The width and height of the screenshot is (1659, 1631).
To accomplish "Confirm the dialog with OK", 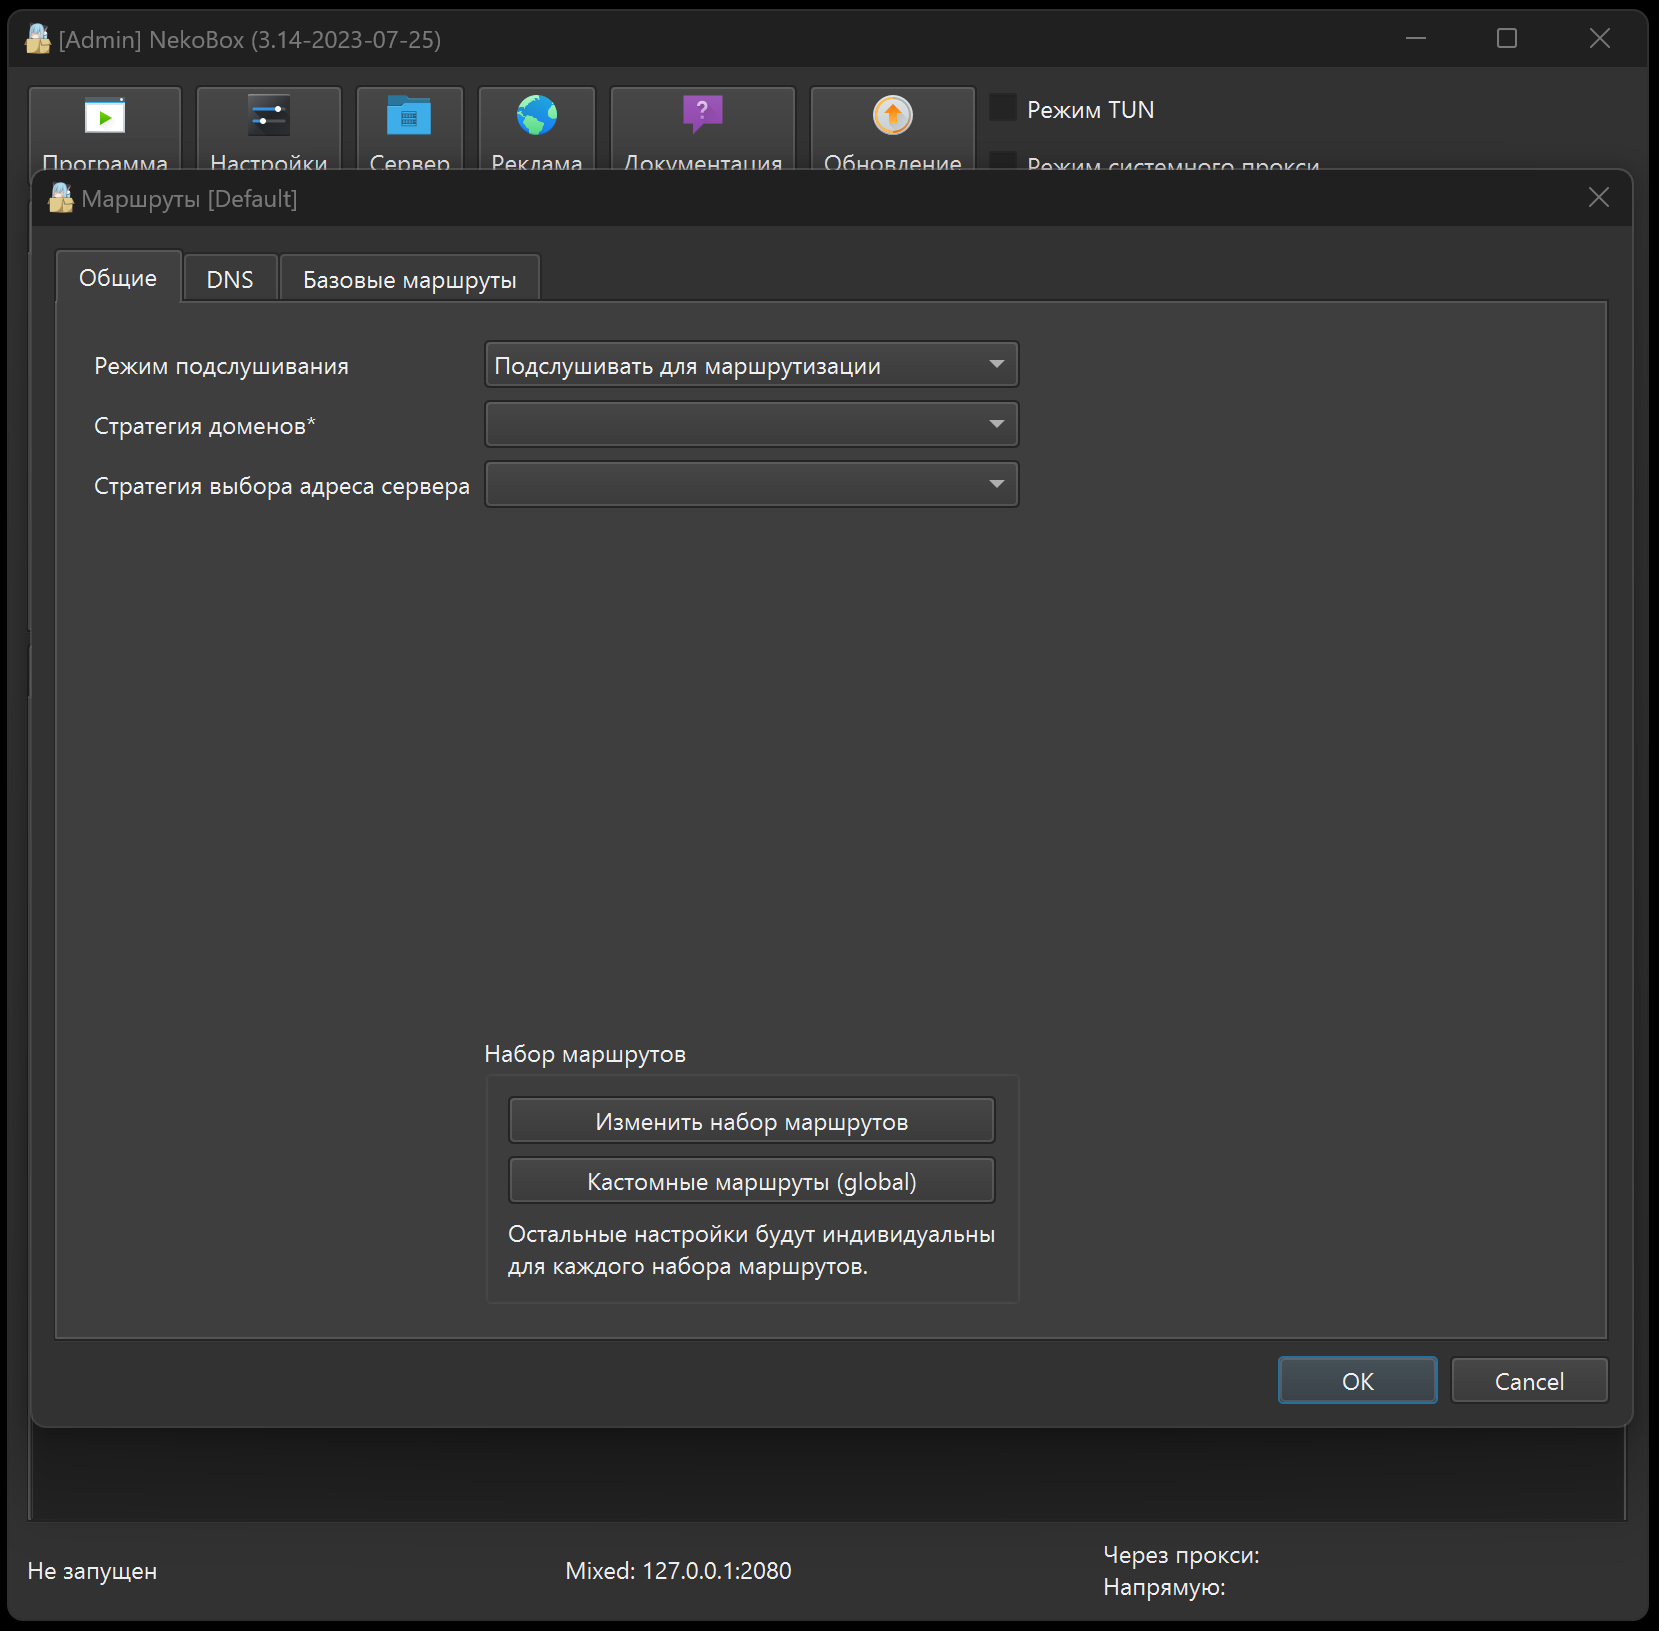I will 1356,1381.
